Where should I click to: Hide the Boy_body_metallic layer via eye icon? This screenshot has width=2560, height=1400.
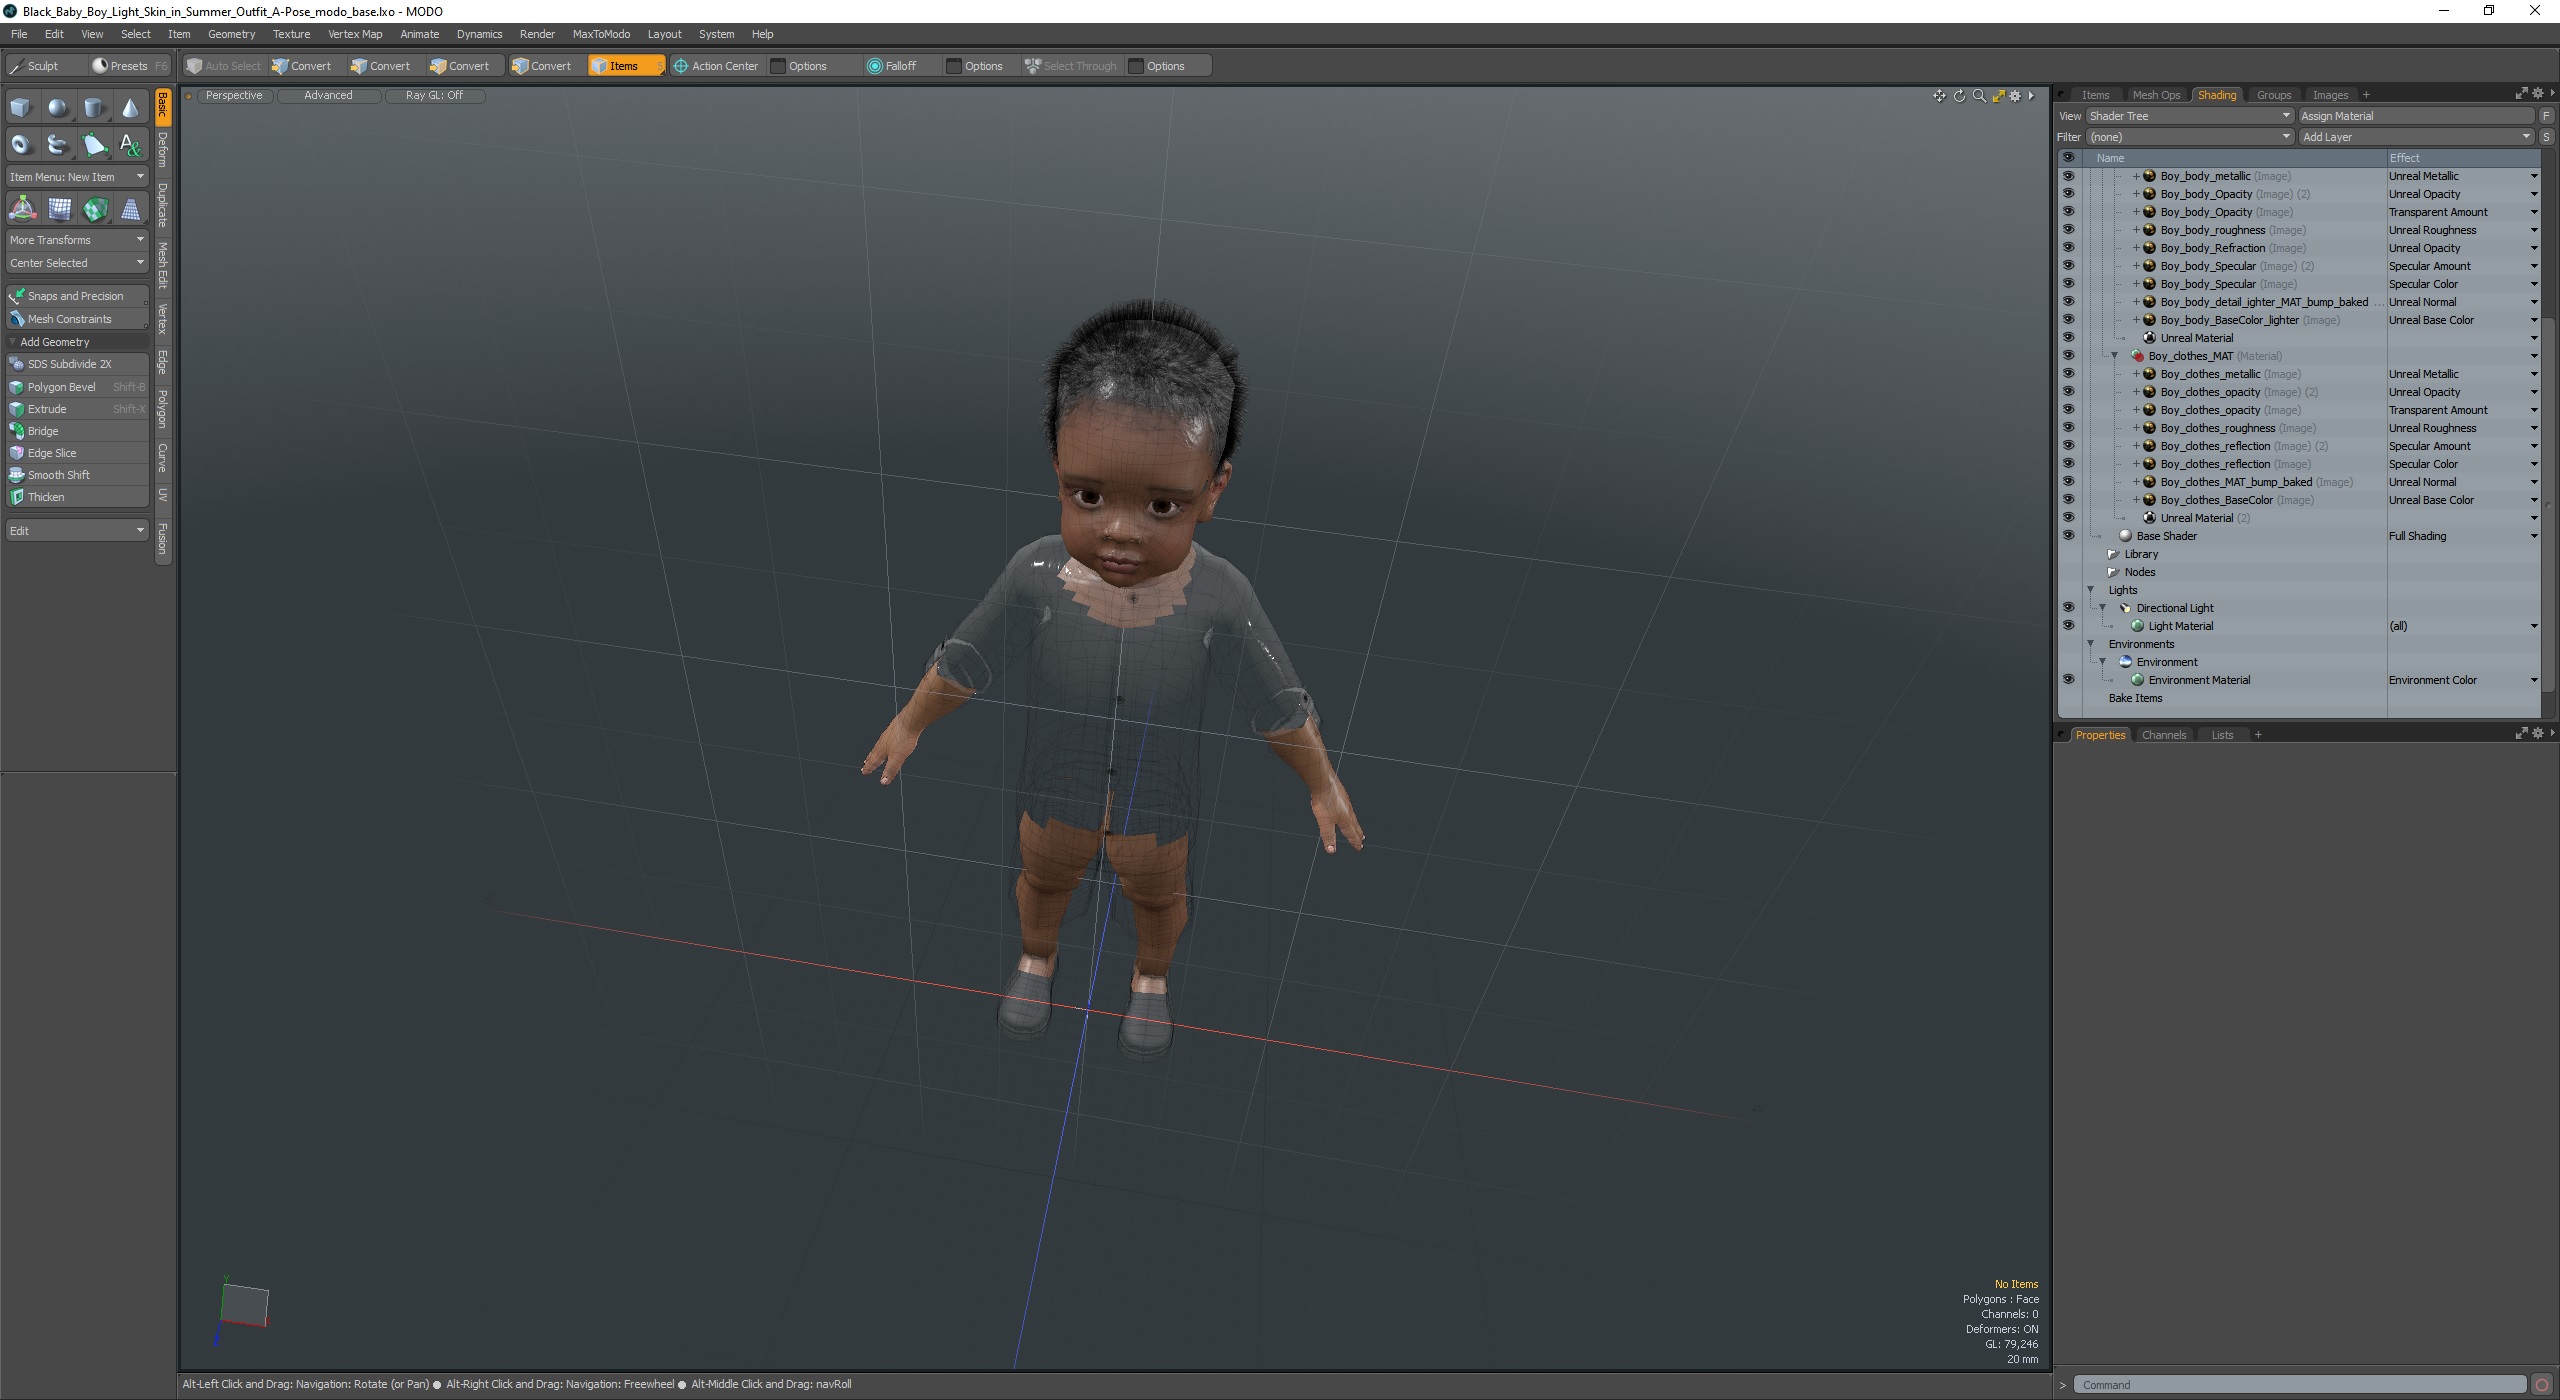click(2068, 176)
